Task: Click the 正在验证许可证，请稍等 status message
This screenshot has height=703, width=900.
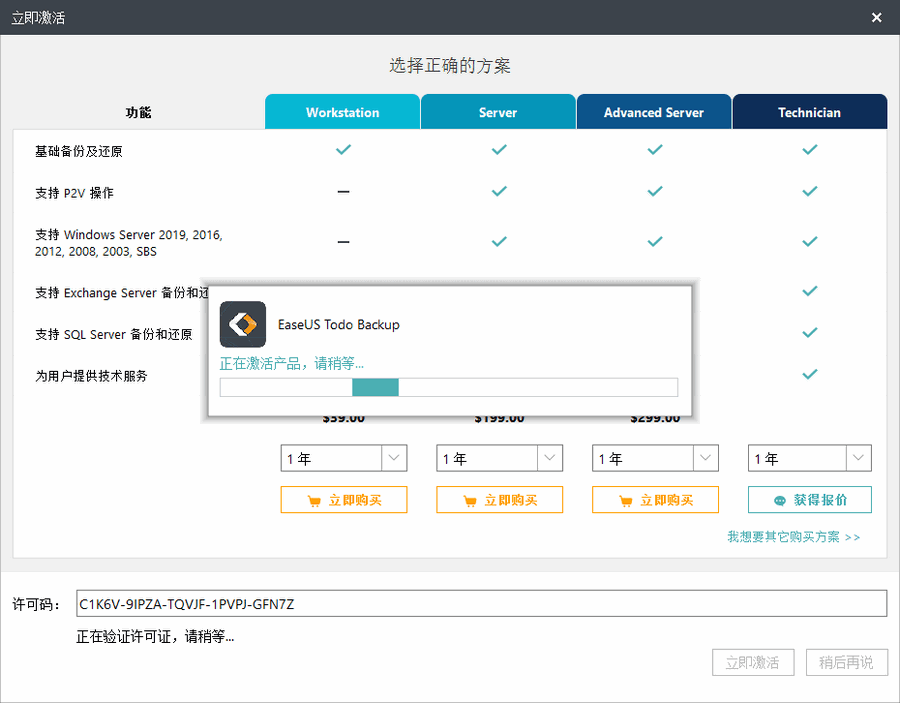Action: 155,636
